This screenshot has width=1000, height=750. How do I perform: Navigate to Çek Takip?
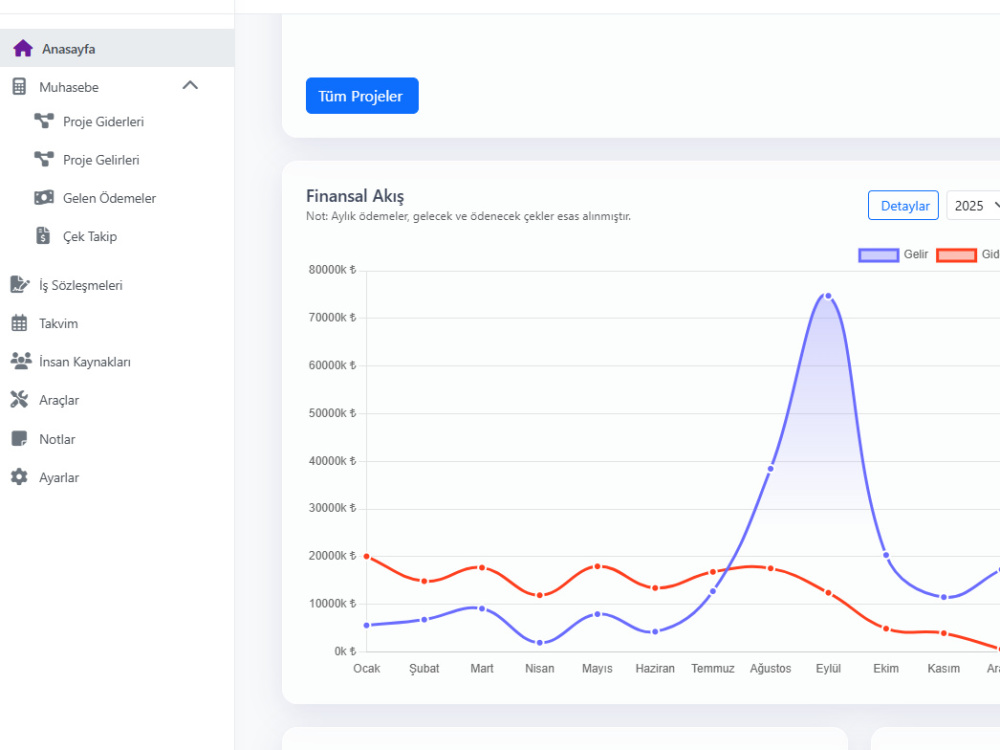pyautogui.click(x=90, y=237)
